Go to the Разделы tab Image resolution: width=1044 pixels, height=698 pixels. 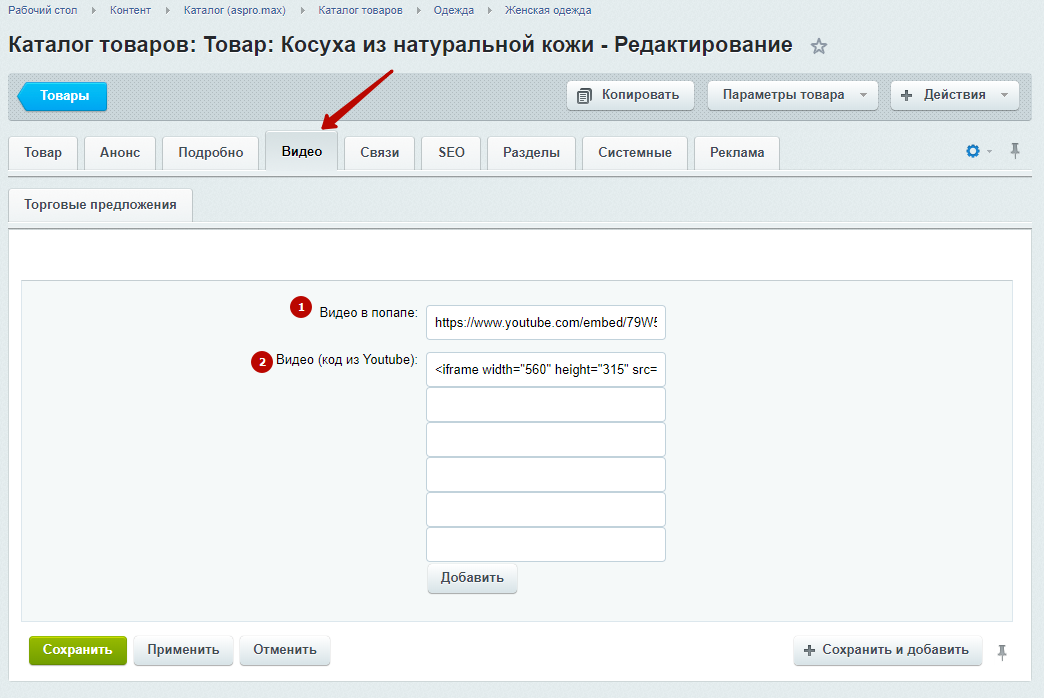click(x=531, y=153)
